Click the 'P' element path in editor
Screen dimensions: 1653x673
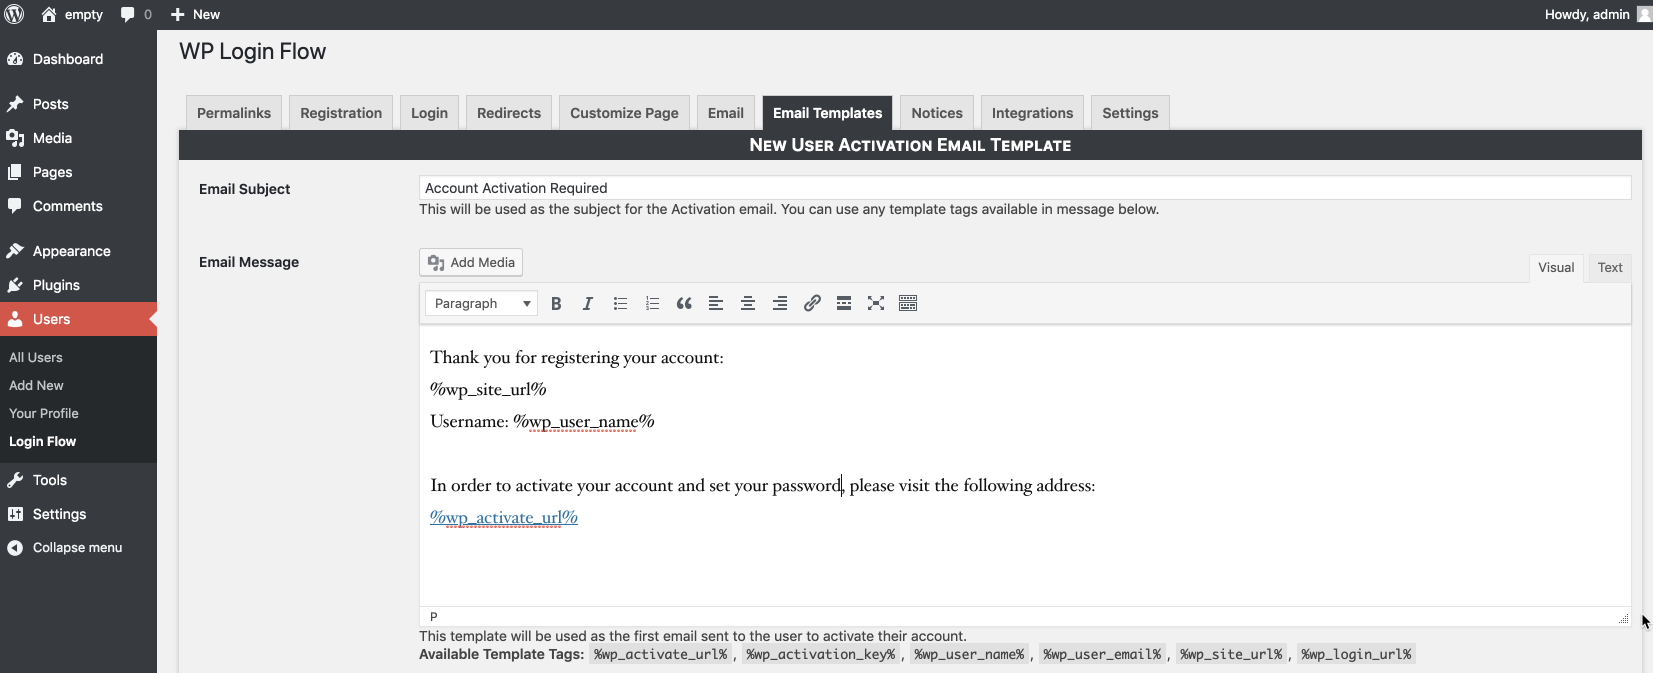pos(434,617)
